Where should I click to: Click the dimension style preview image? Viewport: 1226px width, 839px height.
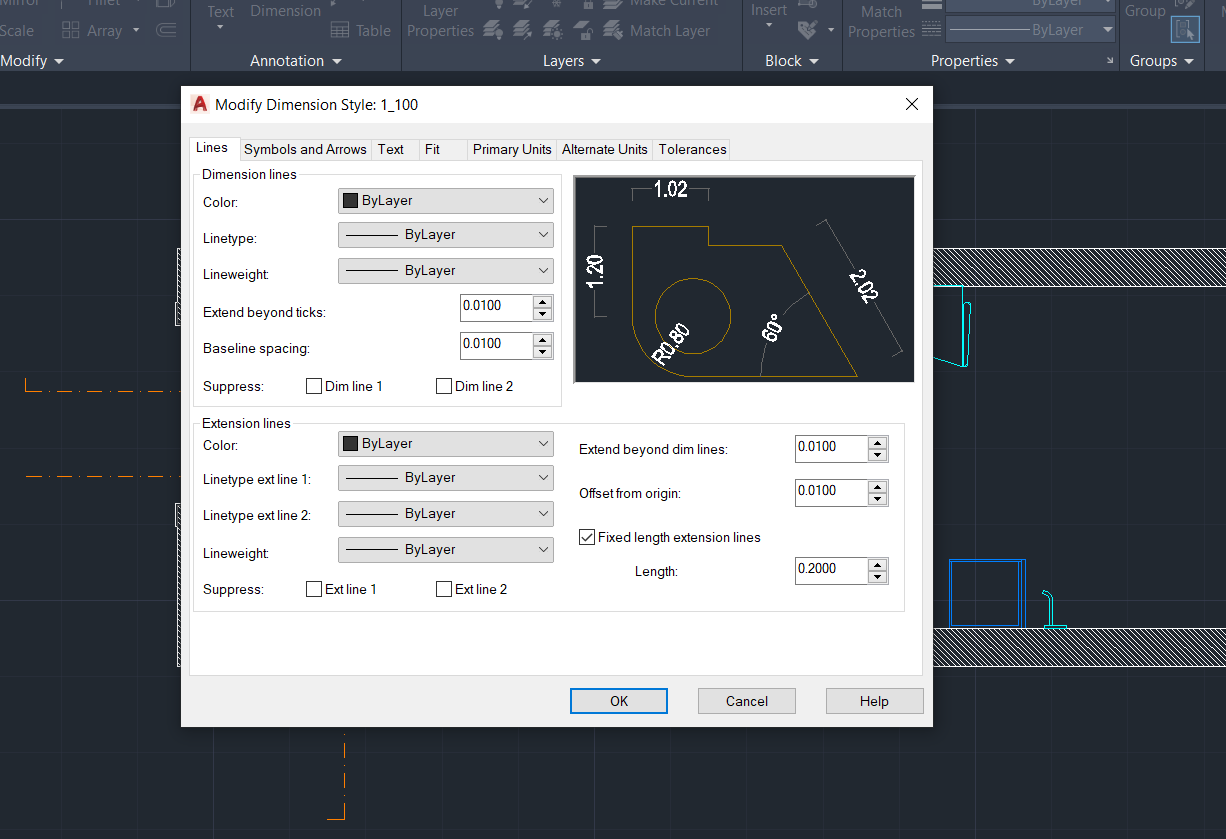point(744,279)
